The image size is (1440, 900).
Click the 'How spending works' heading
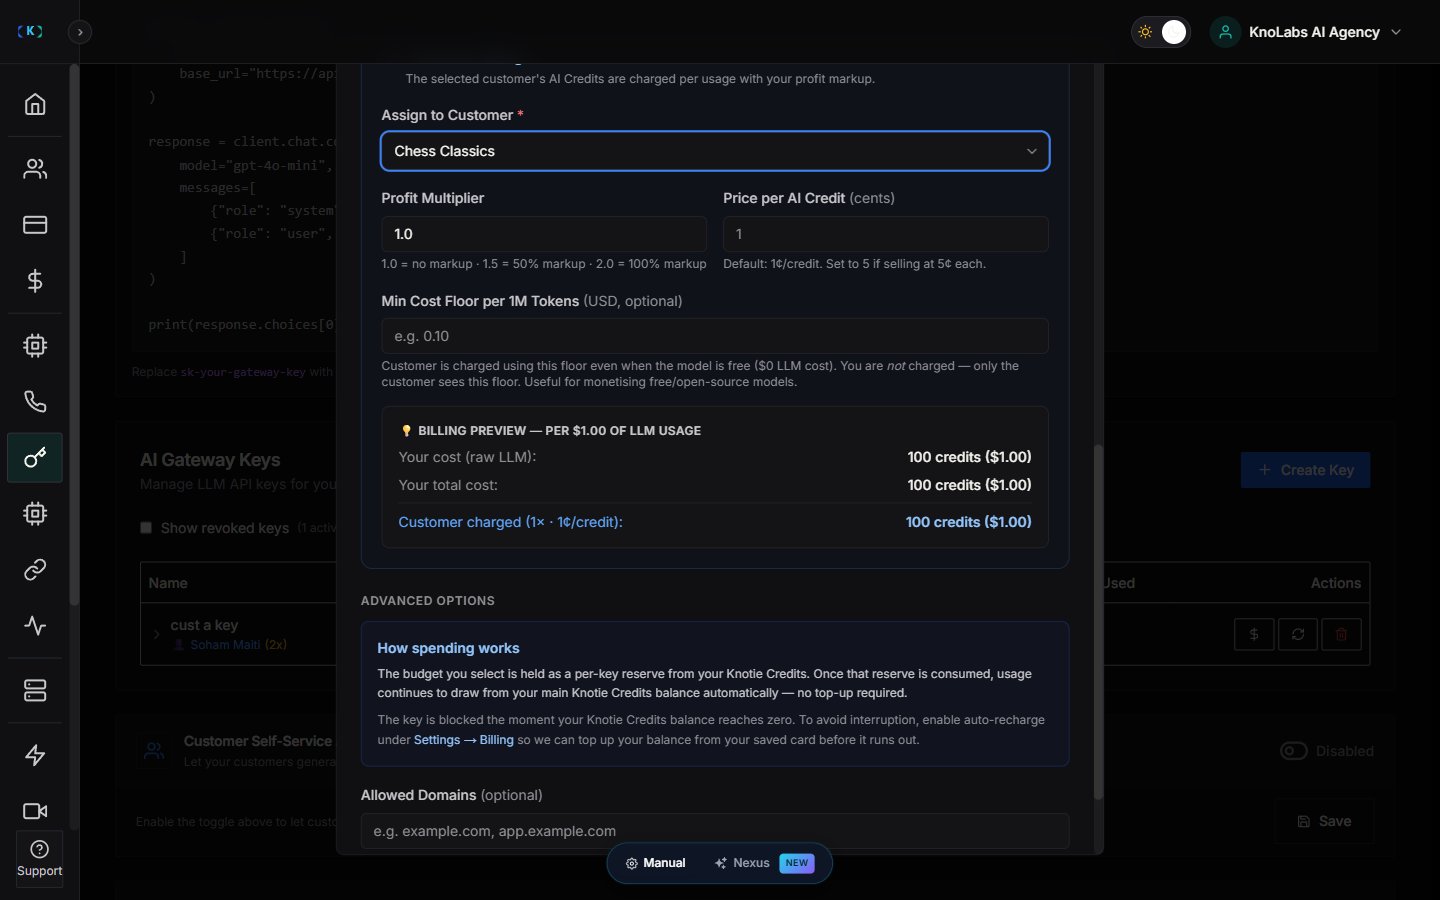pyautogui.click(x=448, y=648)
